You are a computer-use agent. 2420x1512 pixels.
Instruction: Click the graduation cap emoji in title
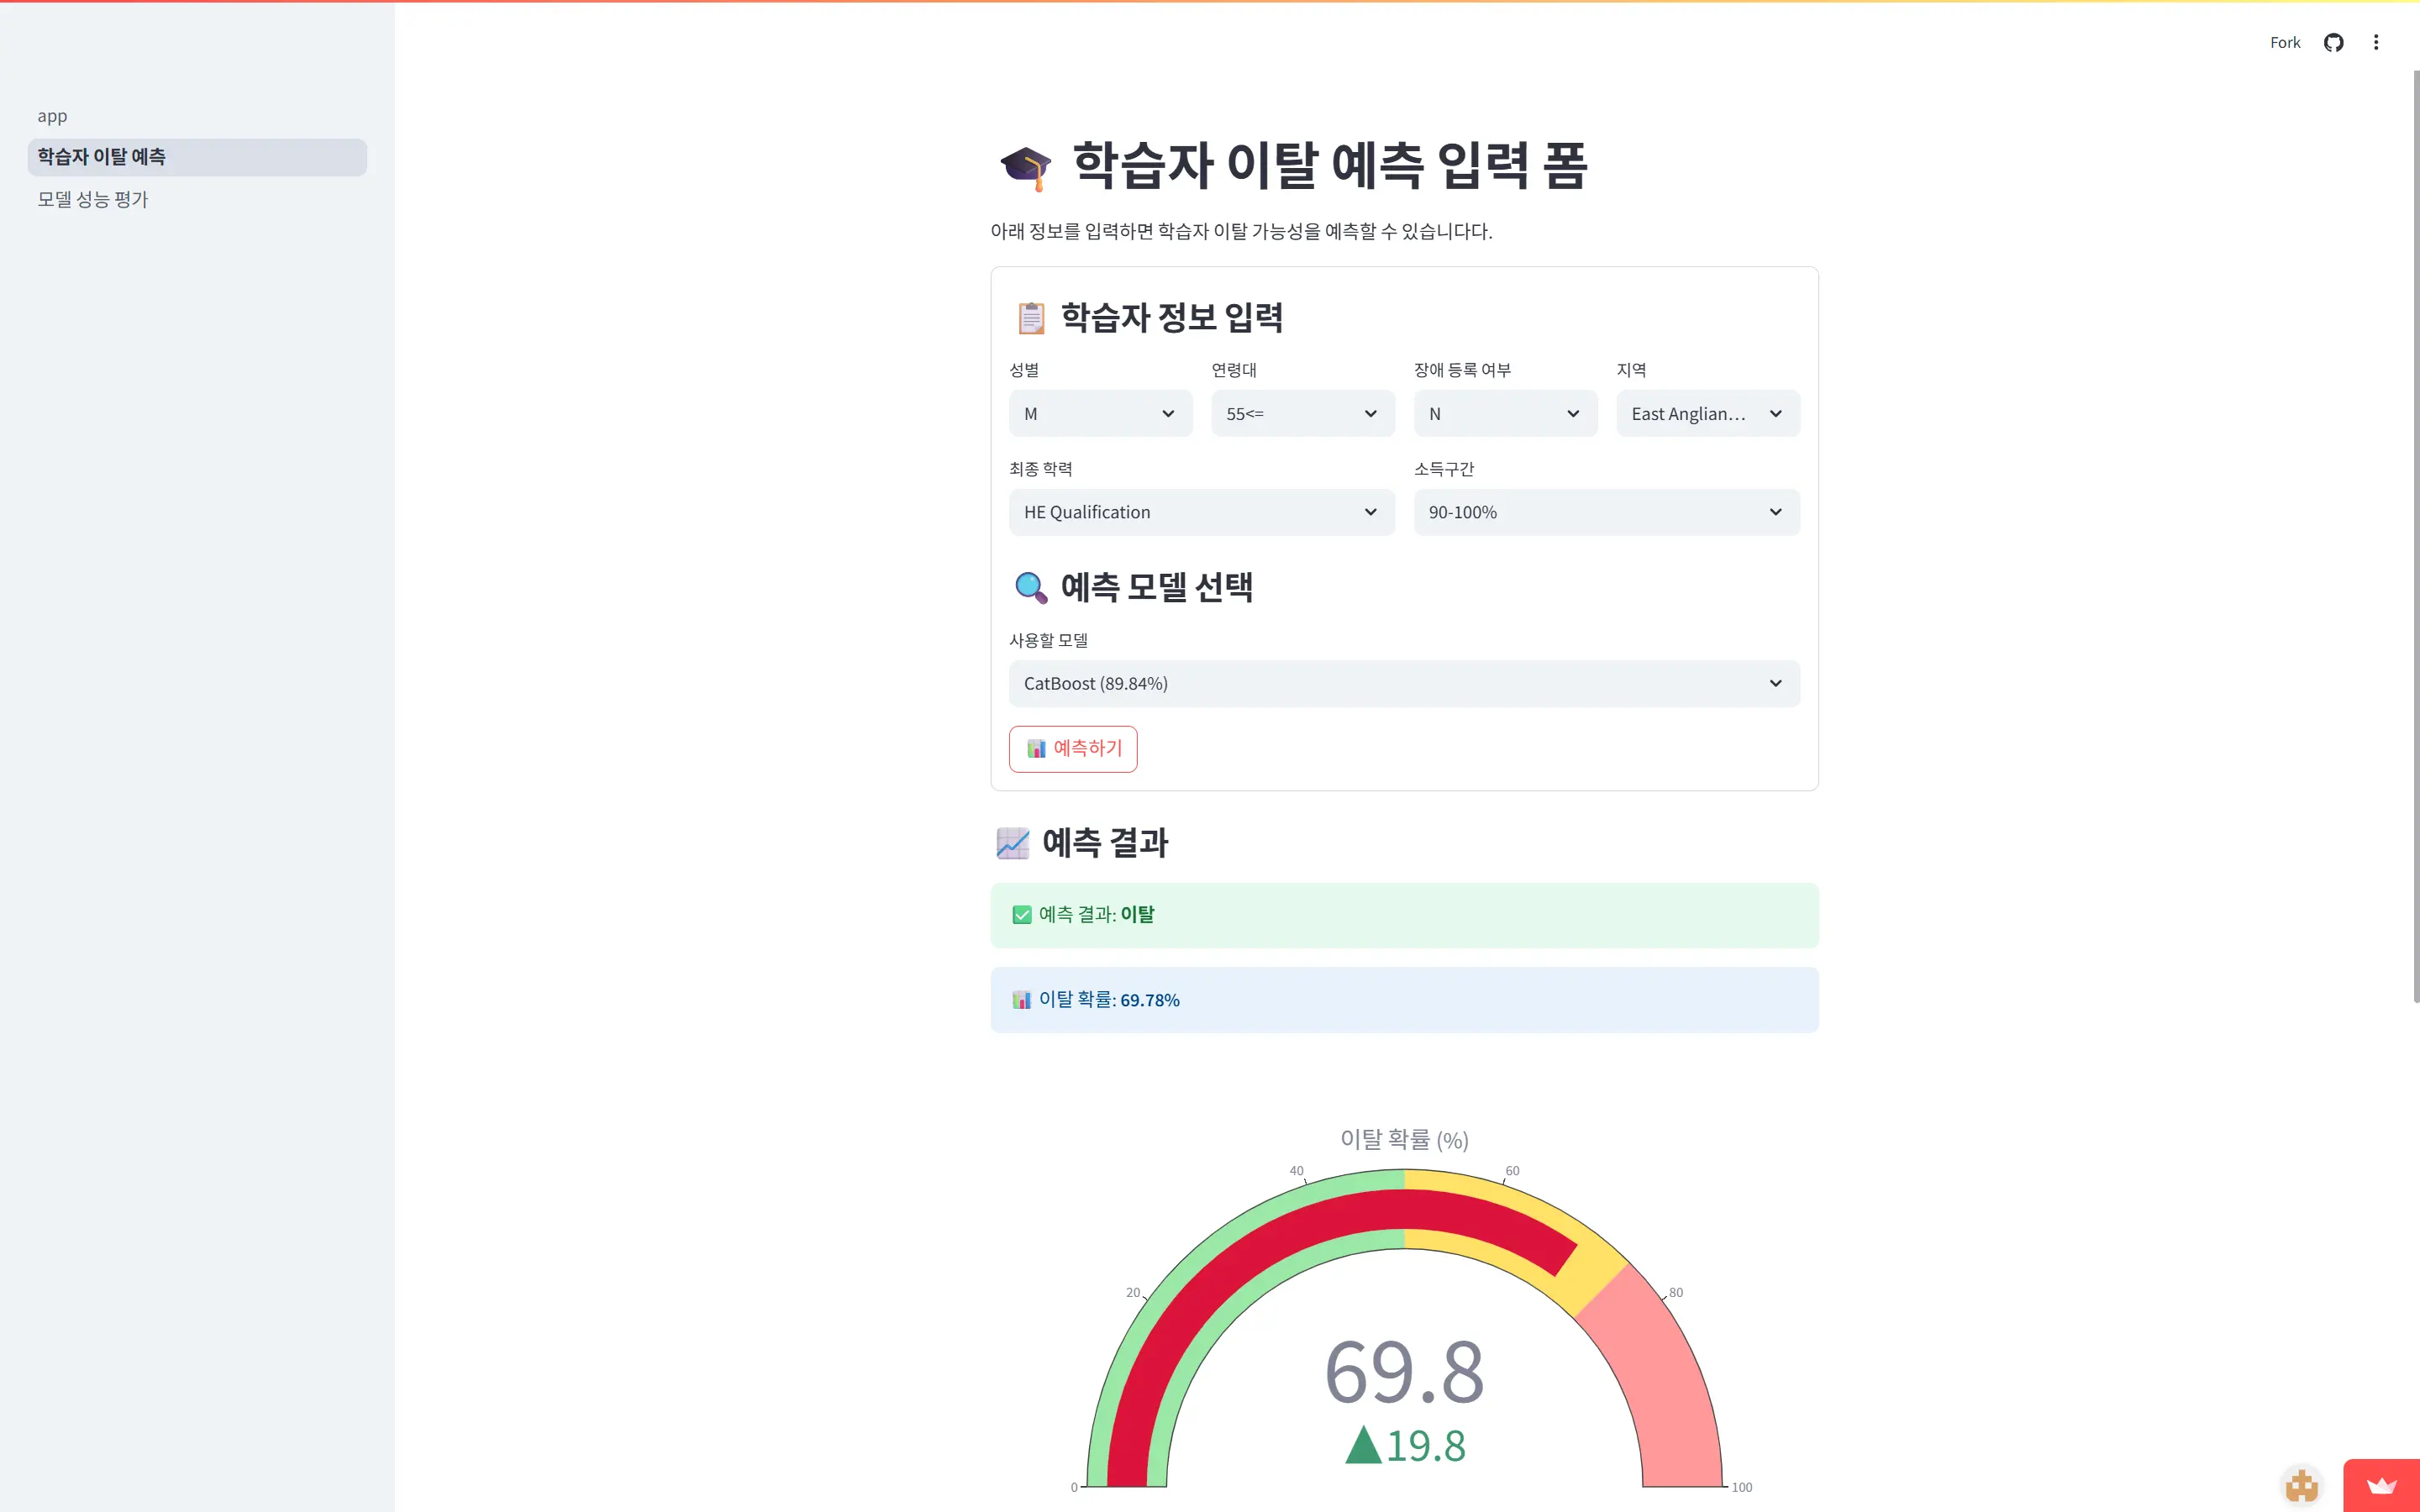click(1026, 167)
